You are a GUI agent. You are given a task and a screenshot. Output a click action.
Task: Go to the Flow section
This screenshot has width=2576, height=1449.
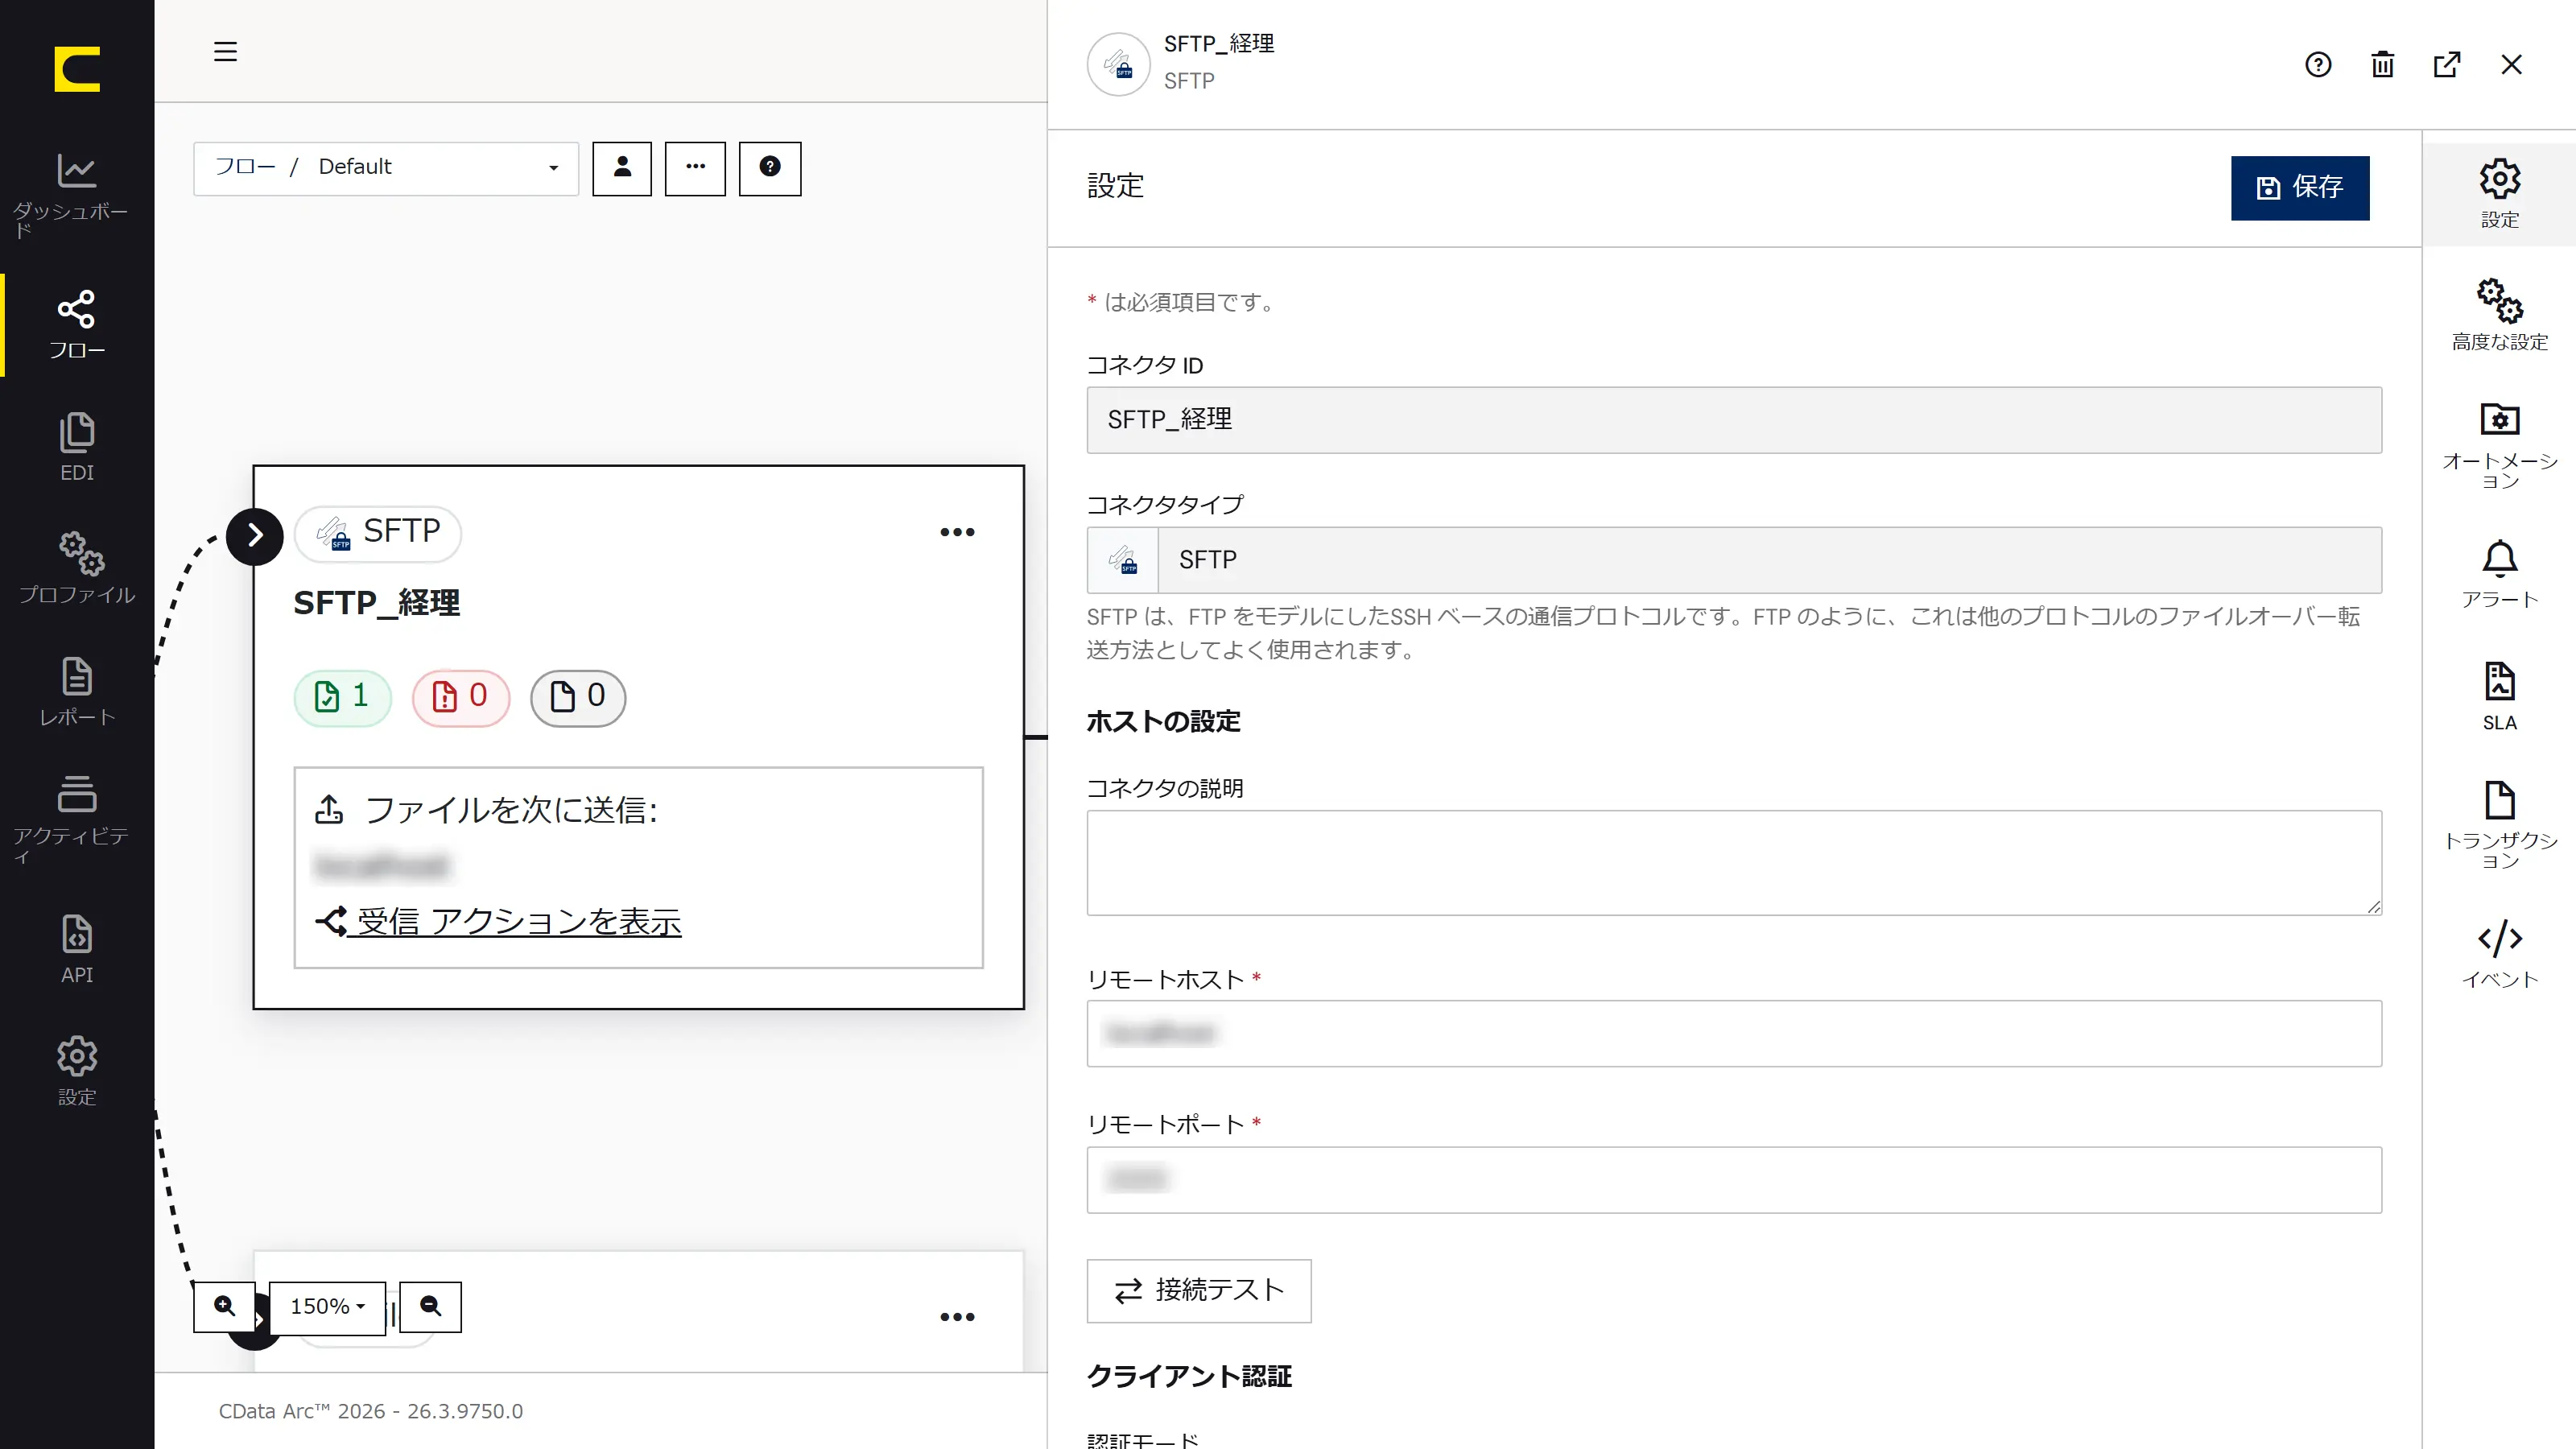pyautogui.click(x=77, y=325)
